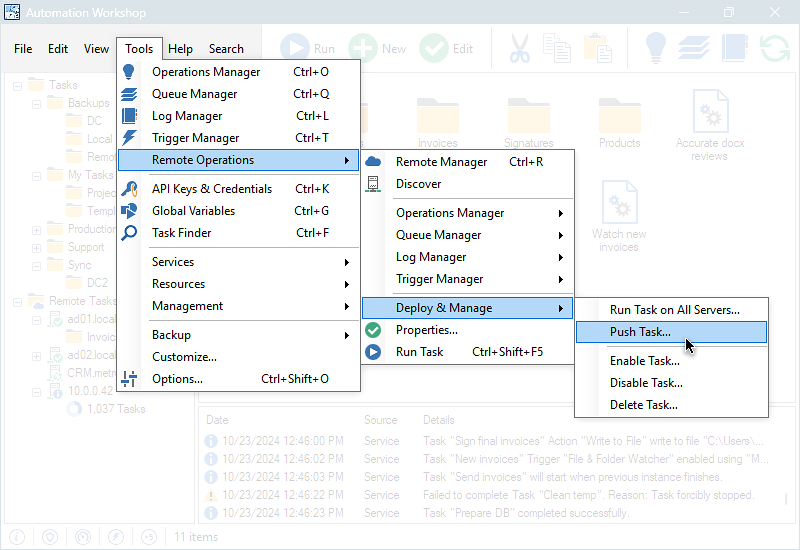The height and width of the screenshot is (550, 800).
Task: Click the Refresh toolbar icon
Action: pos(774,48)
